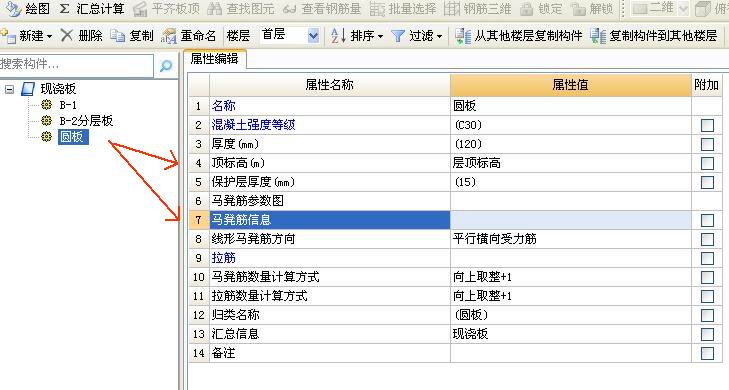Toggle 附加 checkbox for 归类名称 row

pos(707,315)
